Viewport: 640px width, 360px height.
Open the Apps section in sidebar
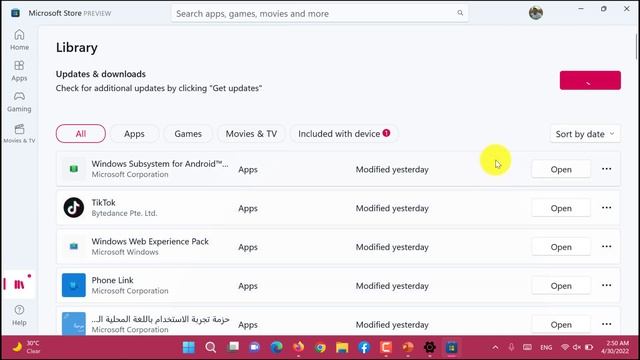pos(19,71)
